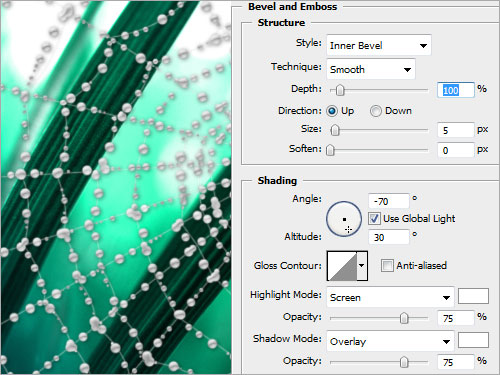Click the Highlight Opacity slider handle
This screenshot has height=375, width=500.
pyautogui.click(x=404, y=318)
